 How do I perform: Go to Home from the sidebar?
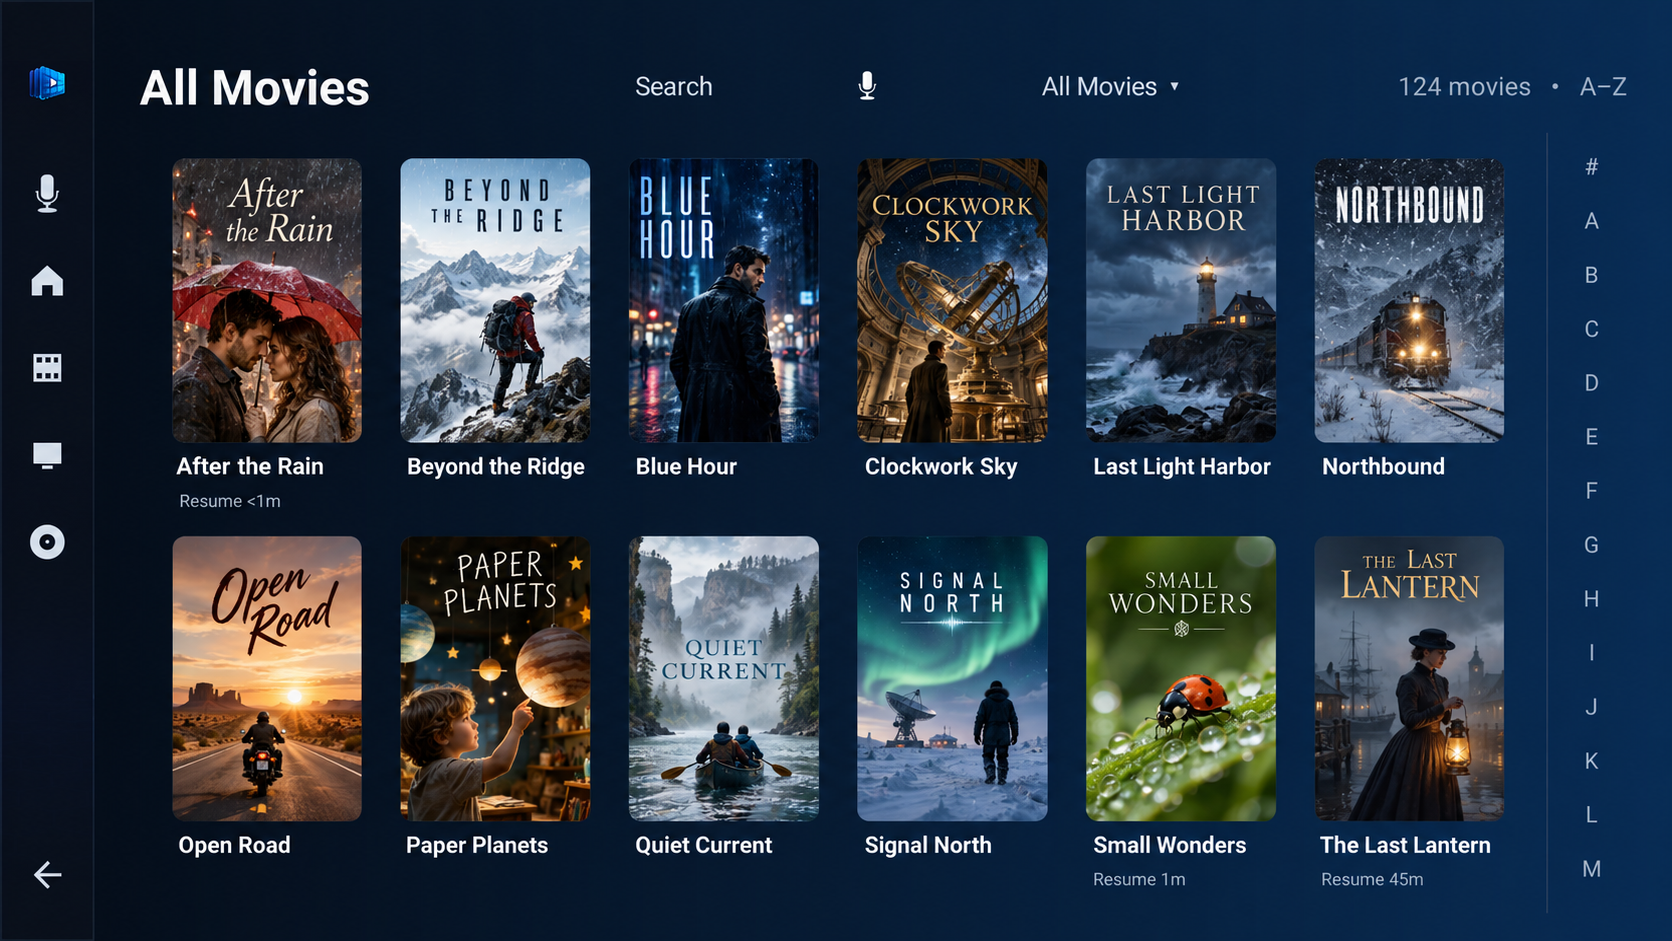47,281
